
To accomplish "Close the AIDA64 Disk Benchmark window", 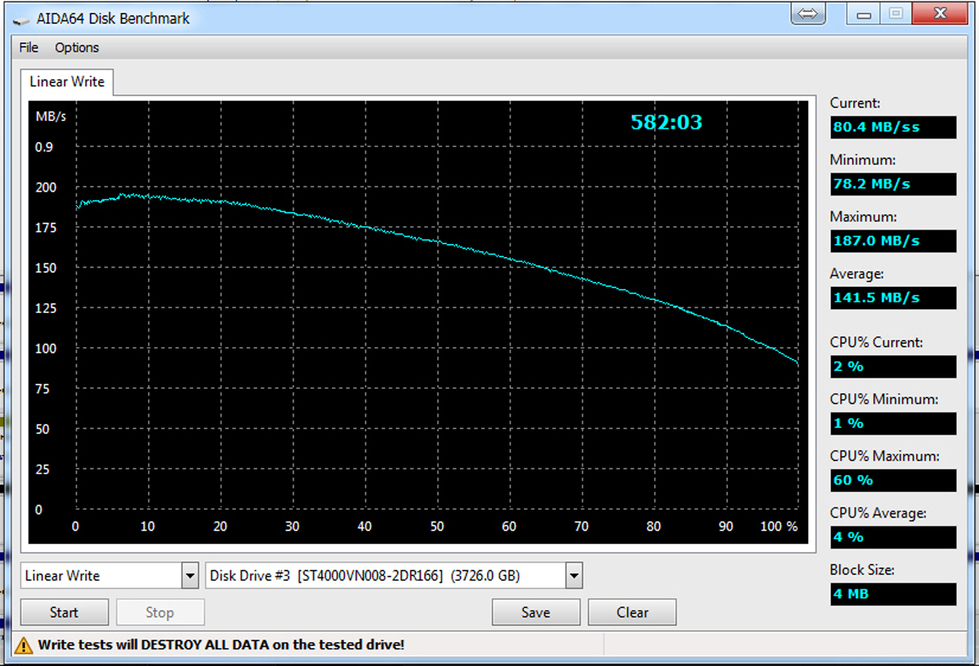I will pos(940,14).
